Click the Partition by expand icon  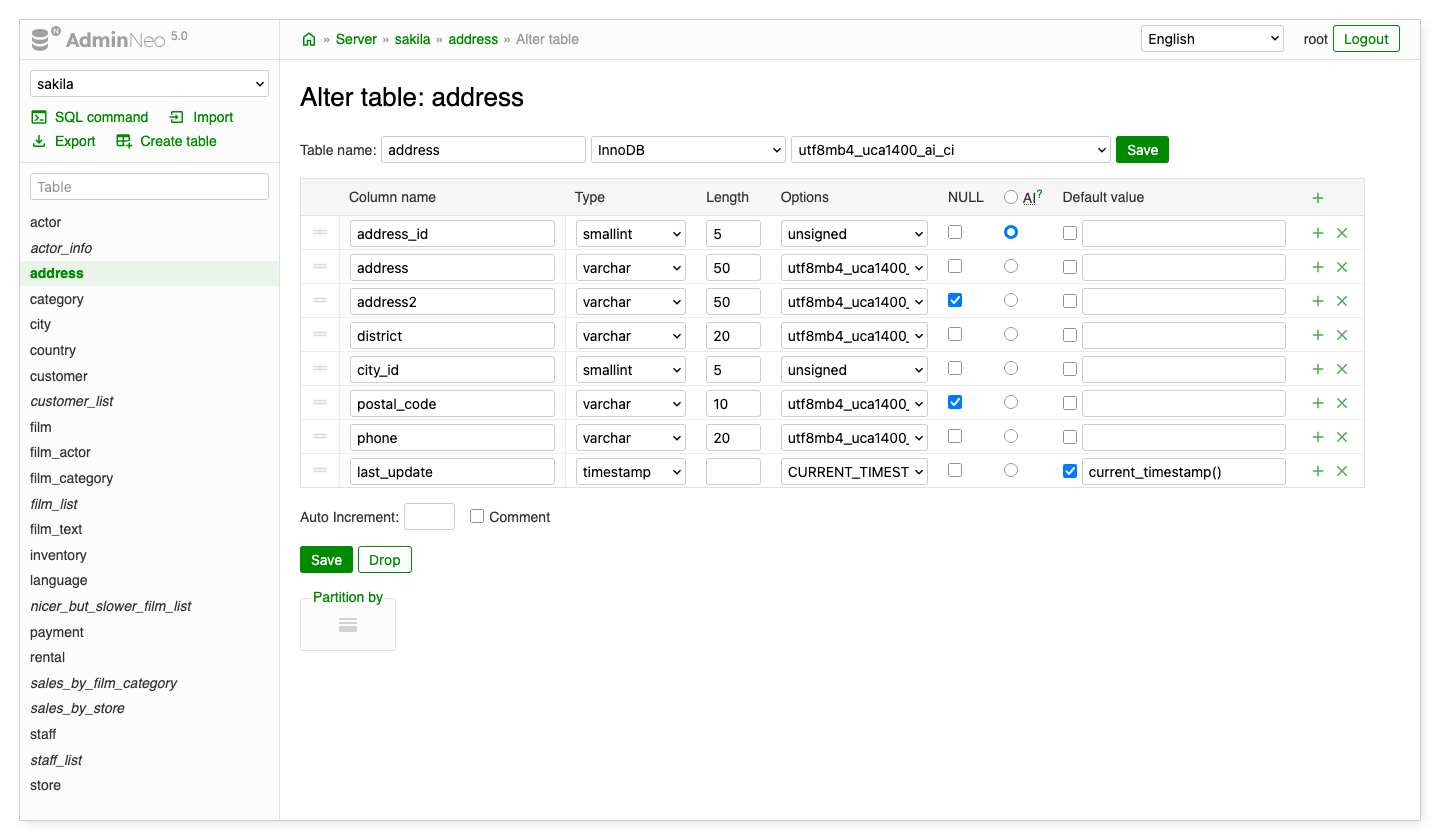pyautogui.click(x=347, y=625)
